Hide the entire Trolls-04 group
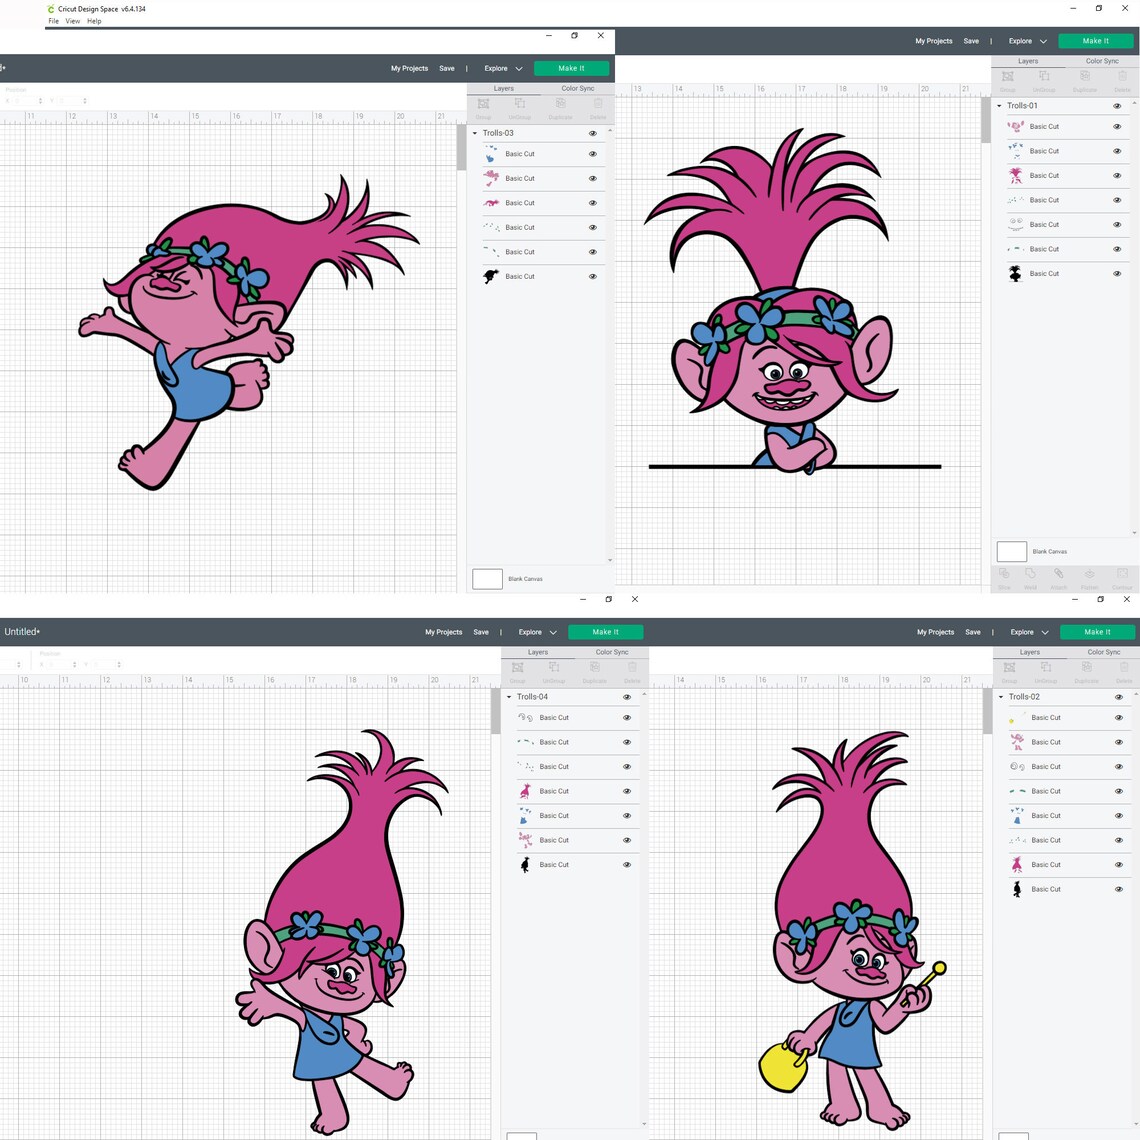This screenshot has width=1140, height=1140. coord(627,697)
